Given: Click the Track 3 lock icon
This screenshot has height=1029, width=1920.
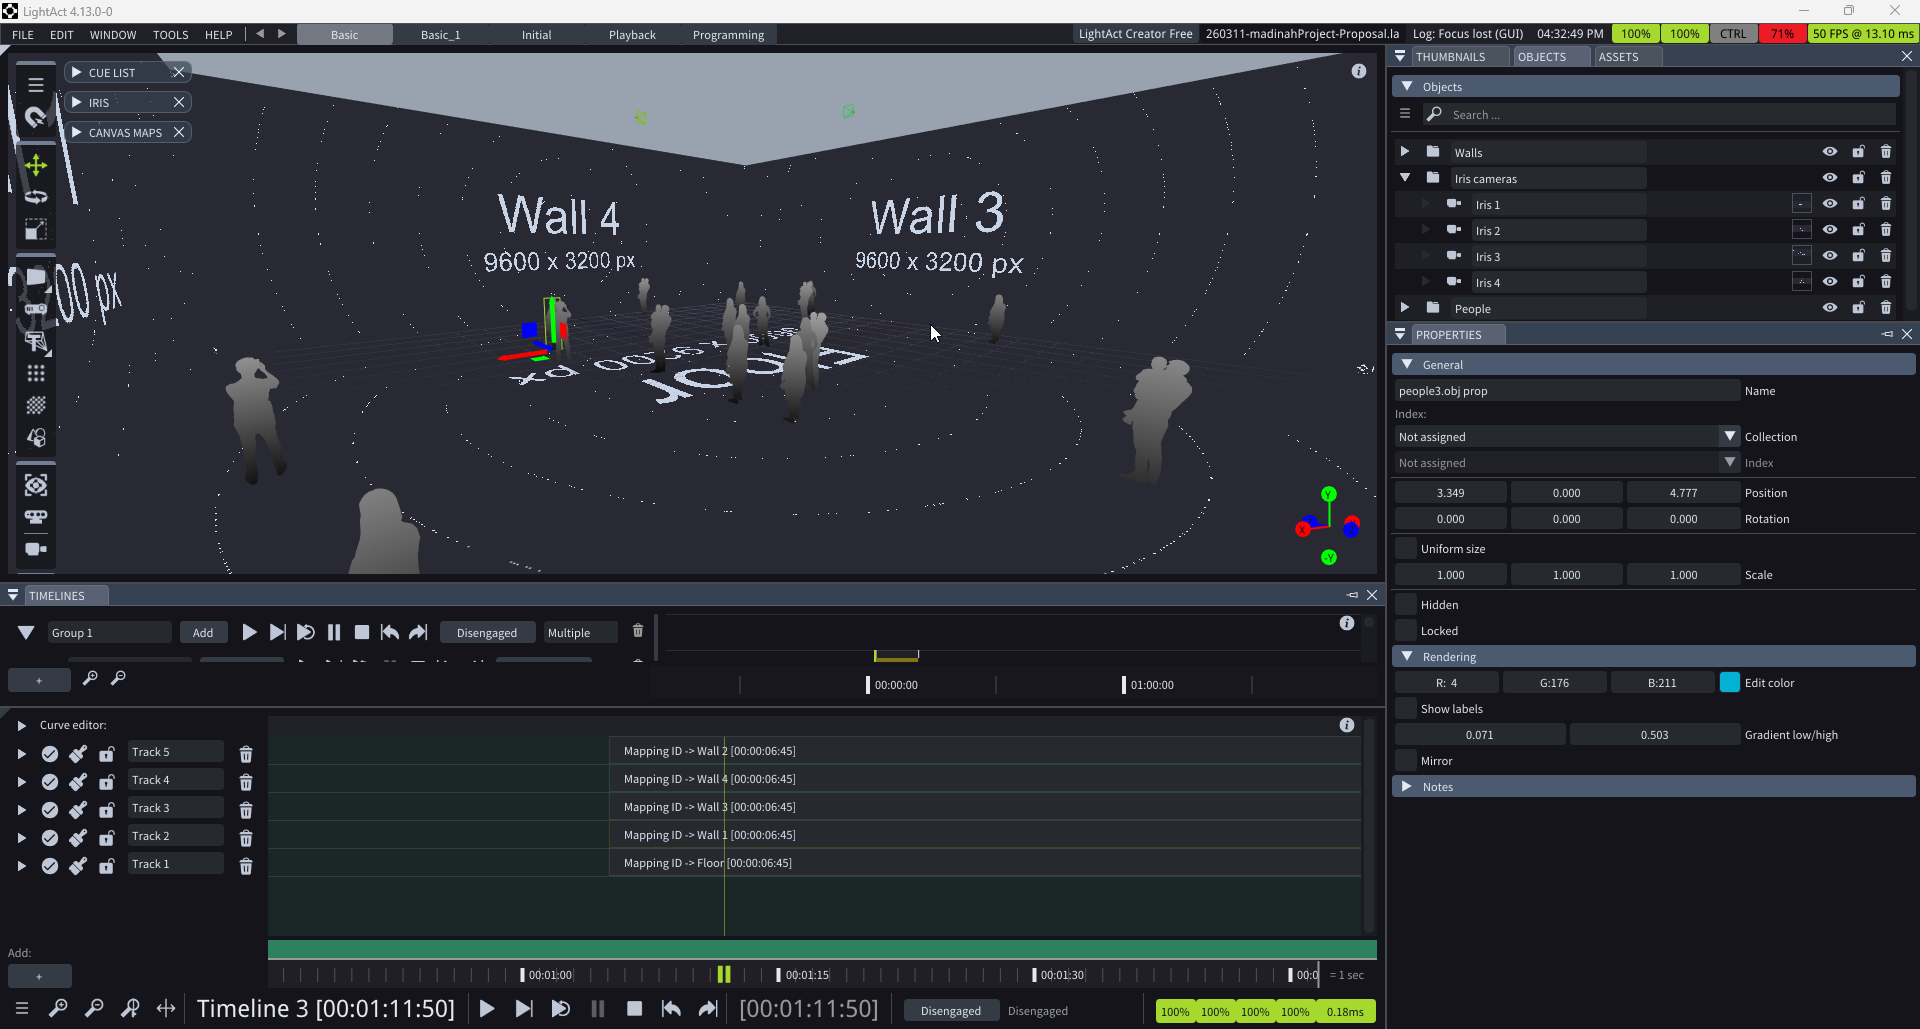Looking at the screenshot, I should (x=106, y=809).
